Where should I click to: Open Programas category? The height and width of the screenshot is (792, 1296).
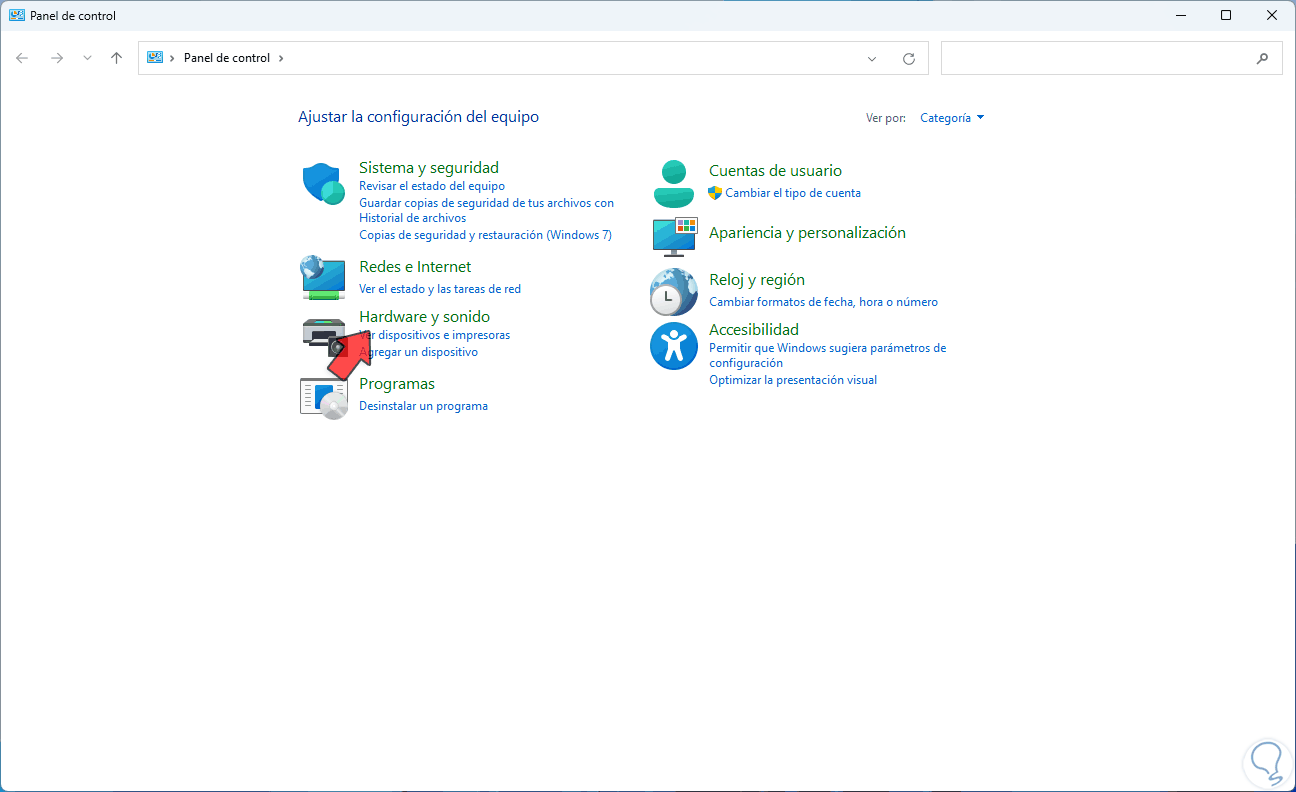tap(397, 384)
